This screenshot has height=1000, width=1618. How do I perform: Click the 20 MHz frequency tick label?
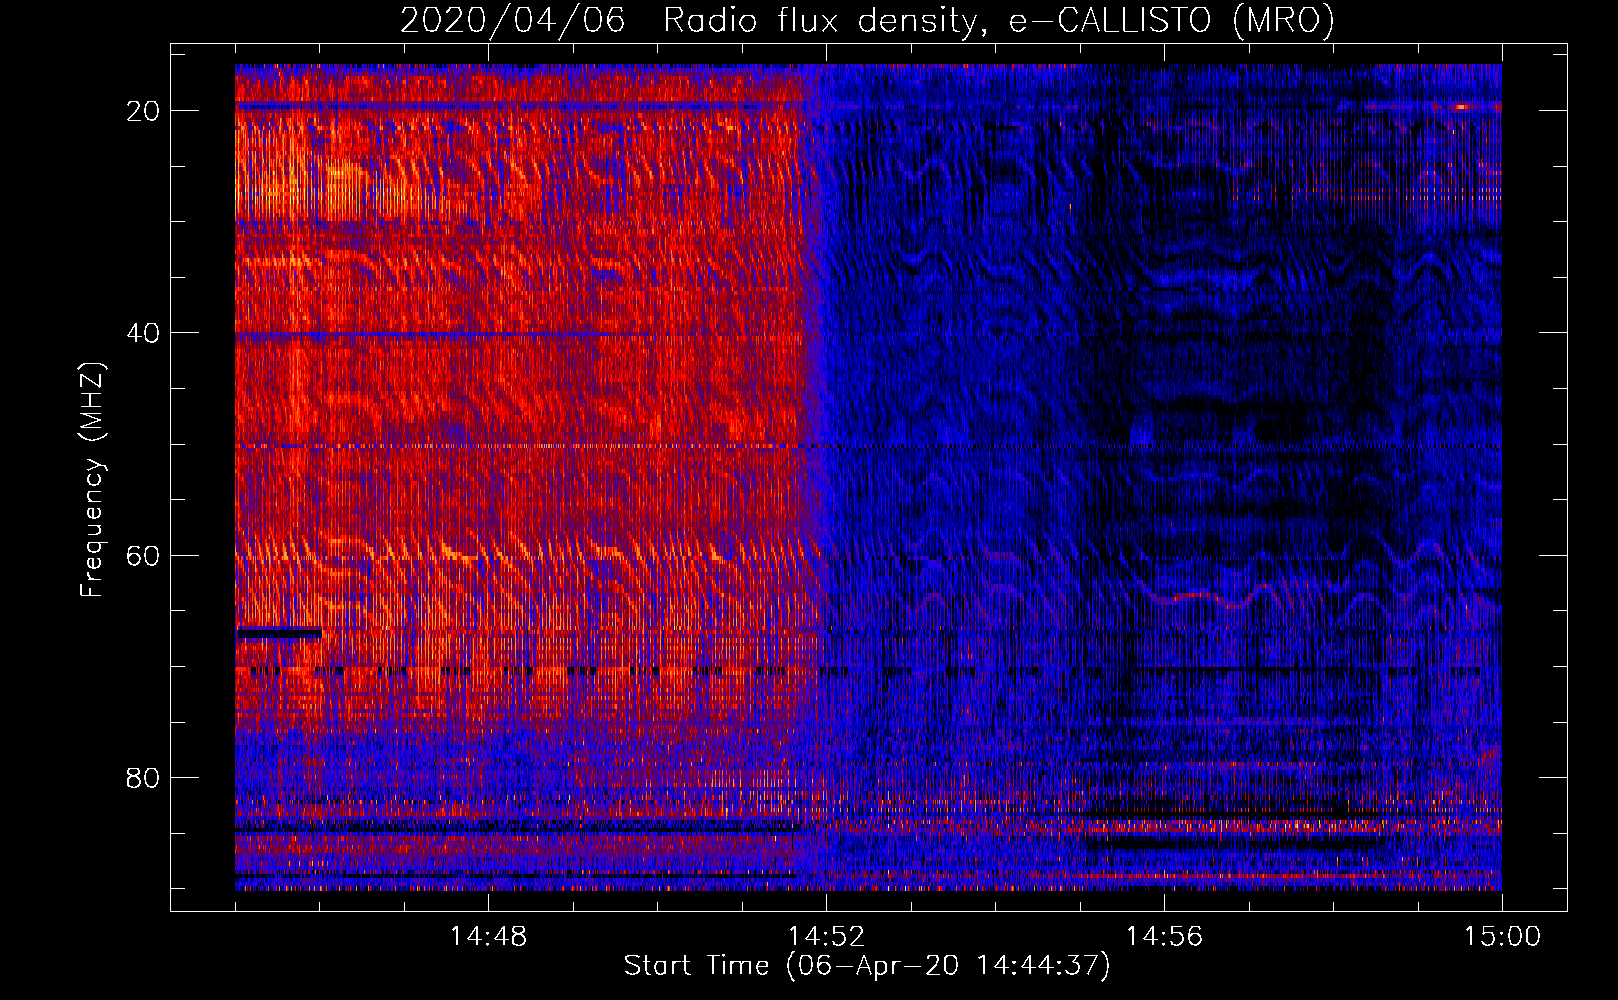[144, 111]
